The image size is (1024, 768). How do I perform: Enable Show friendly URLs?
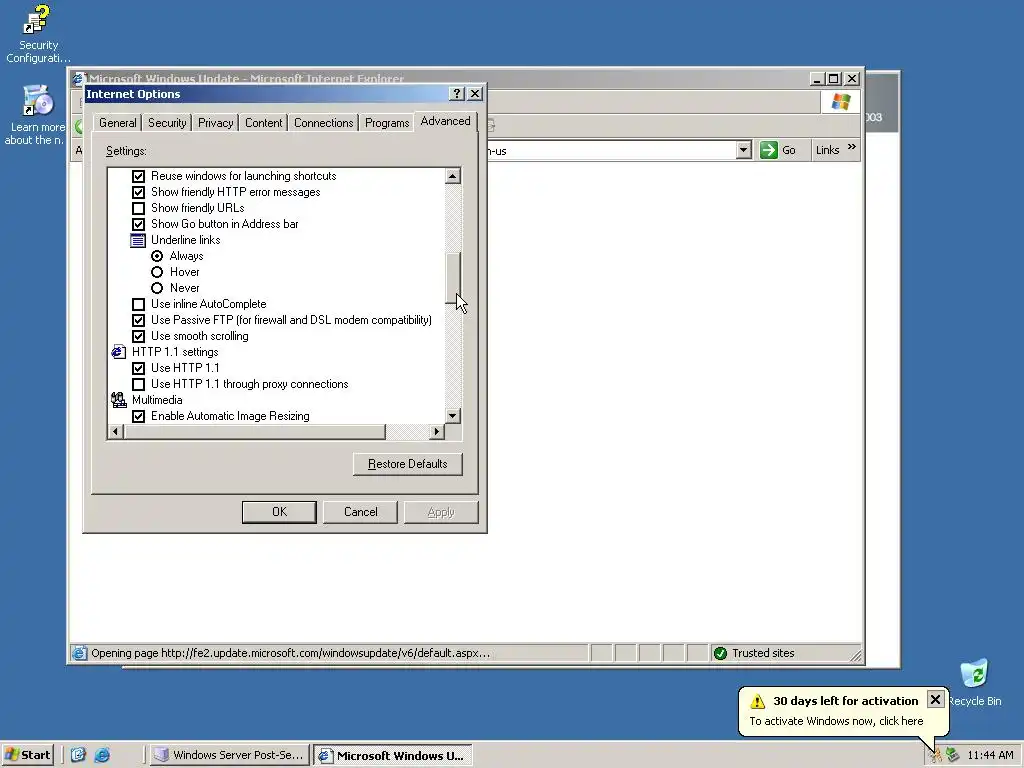138,208
